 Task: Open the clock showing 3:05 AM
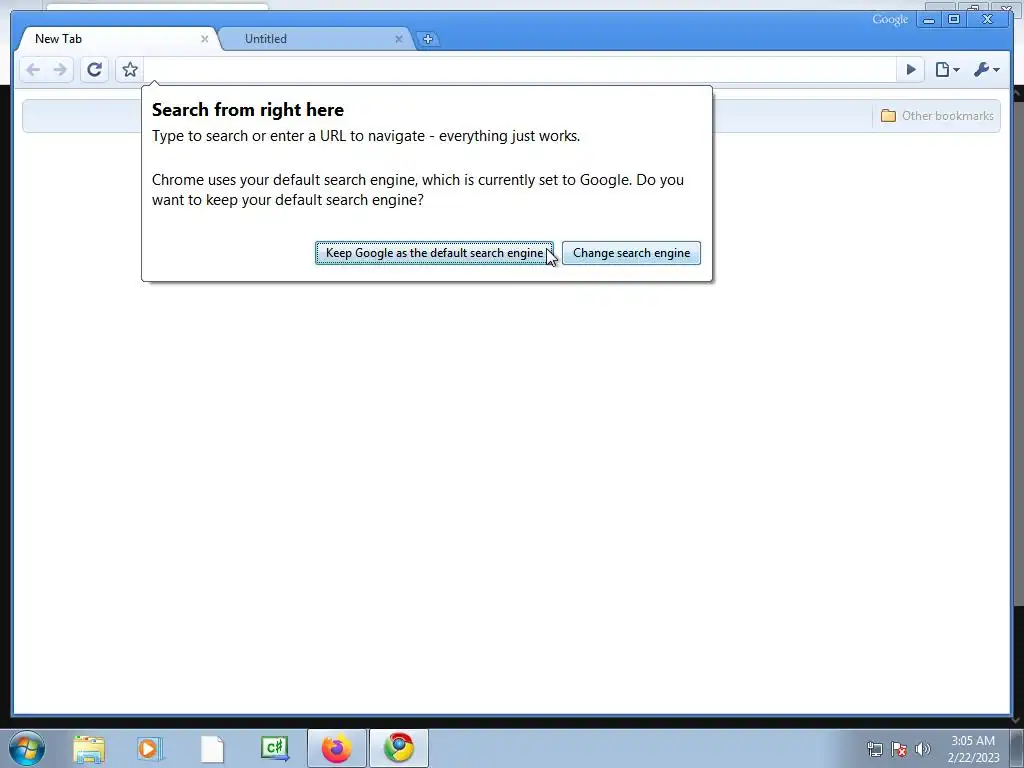pos(973,749)
